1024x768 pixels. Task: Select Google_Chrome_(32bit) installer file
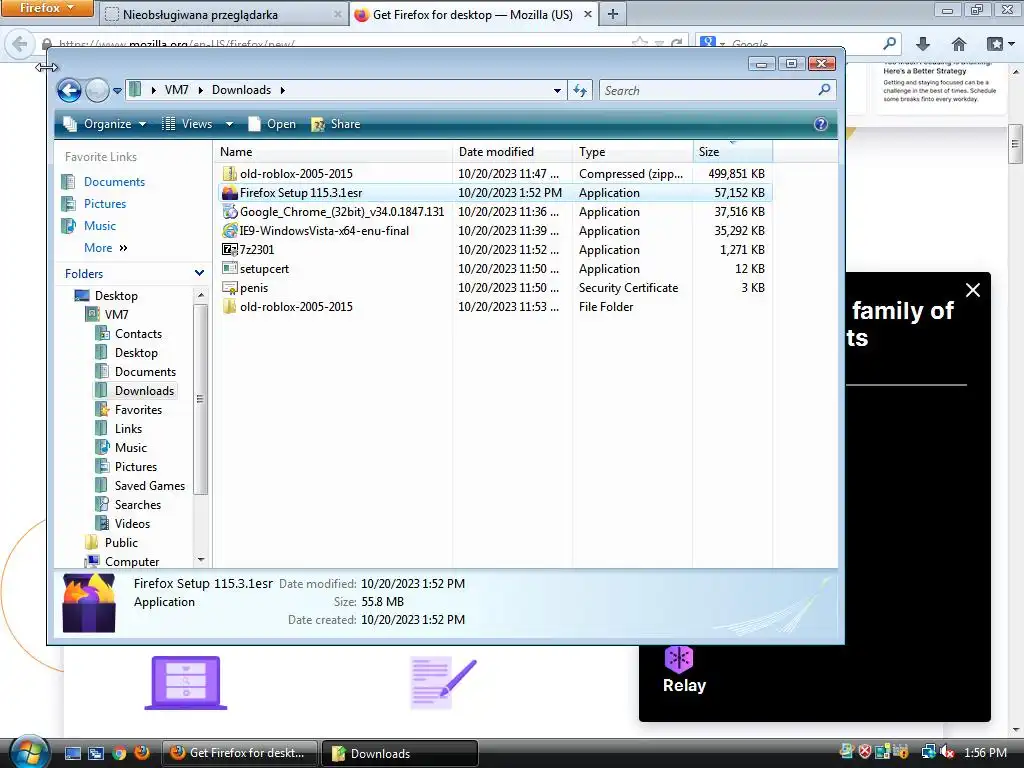pos(494,212)
